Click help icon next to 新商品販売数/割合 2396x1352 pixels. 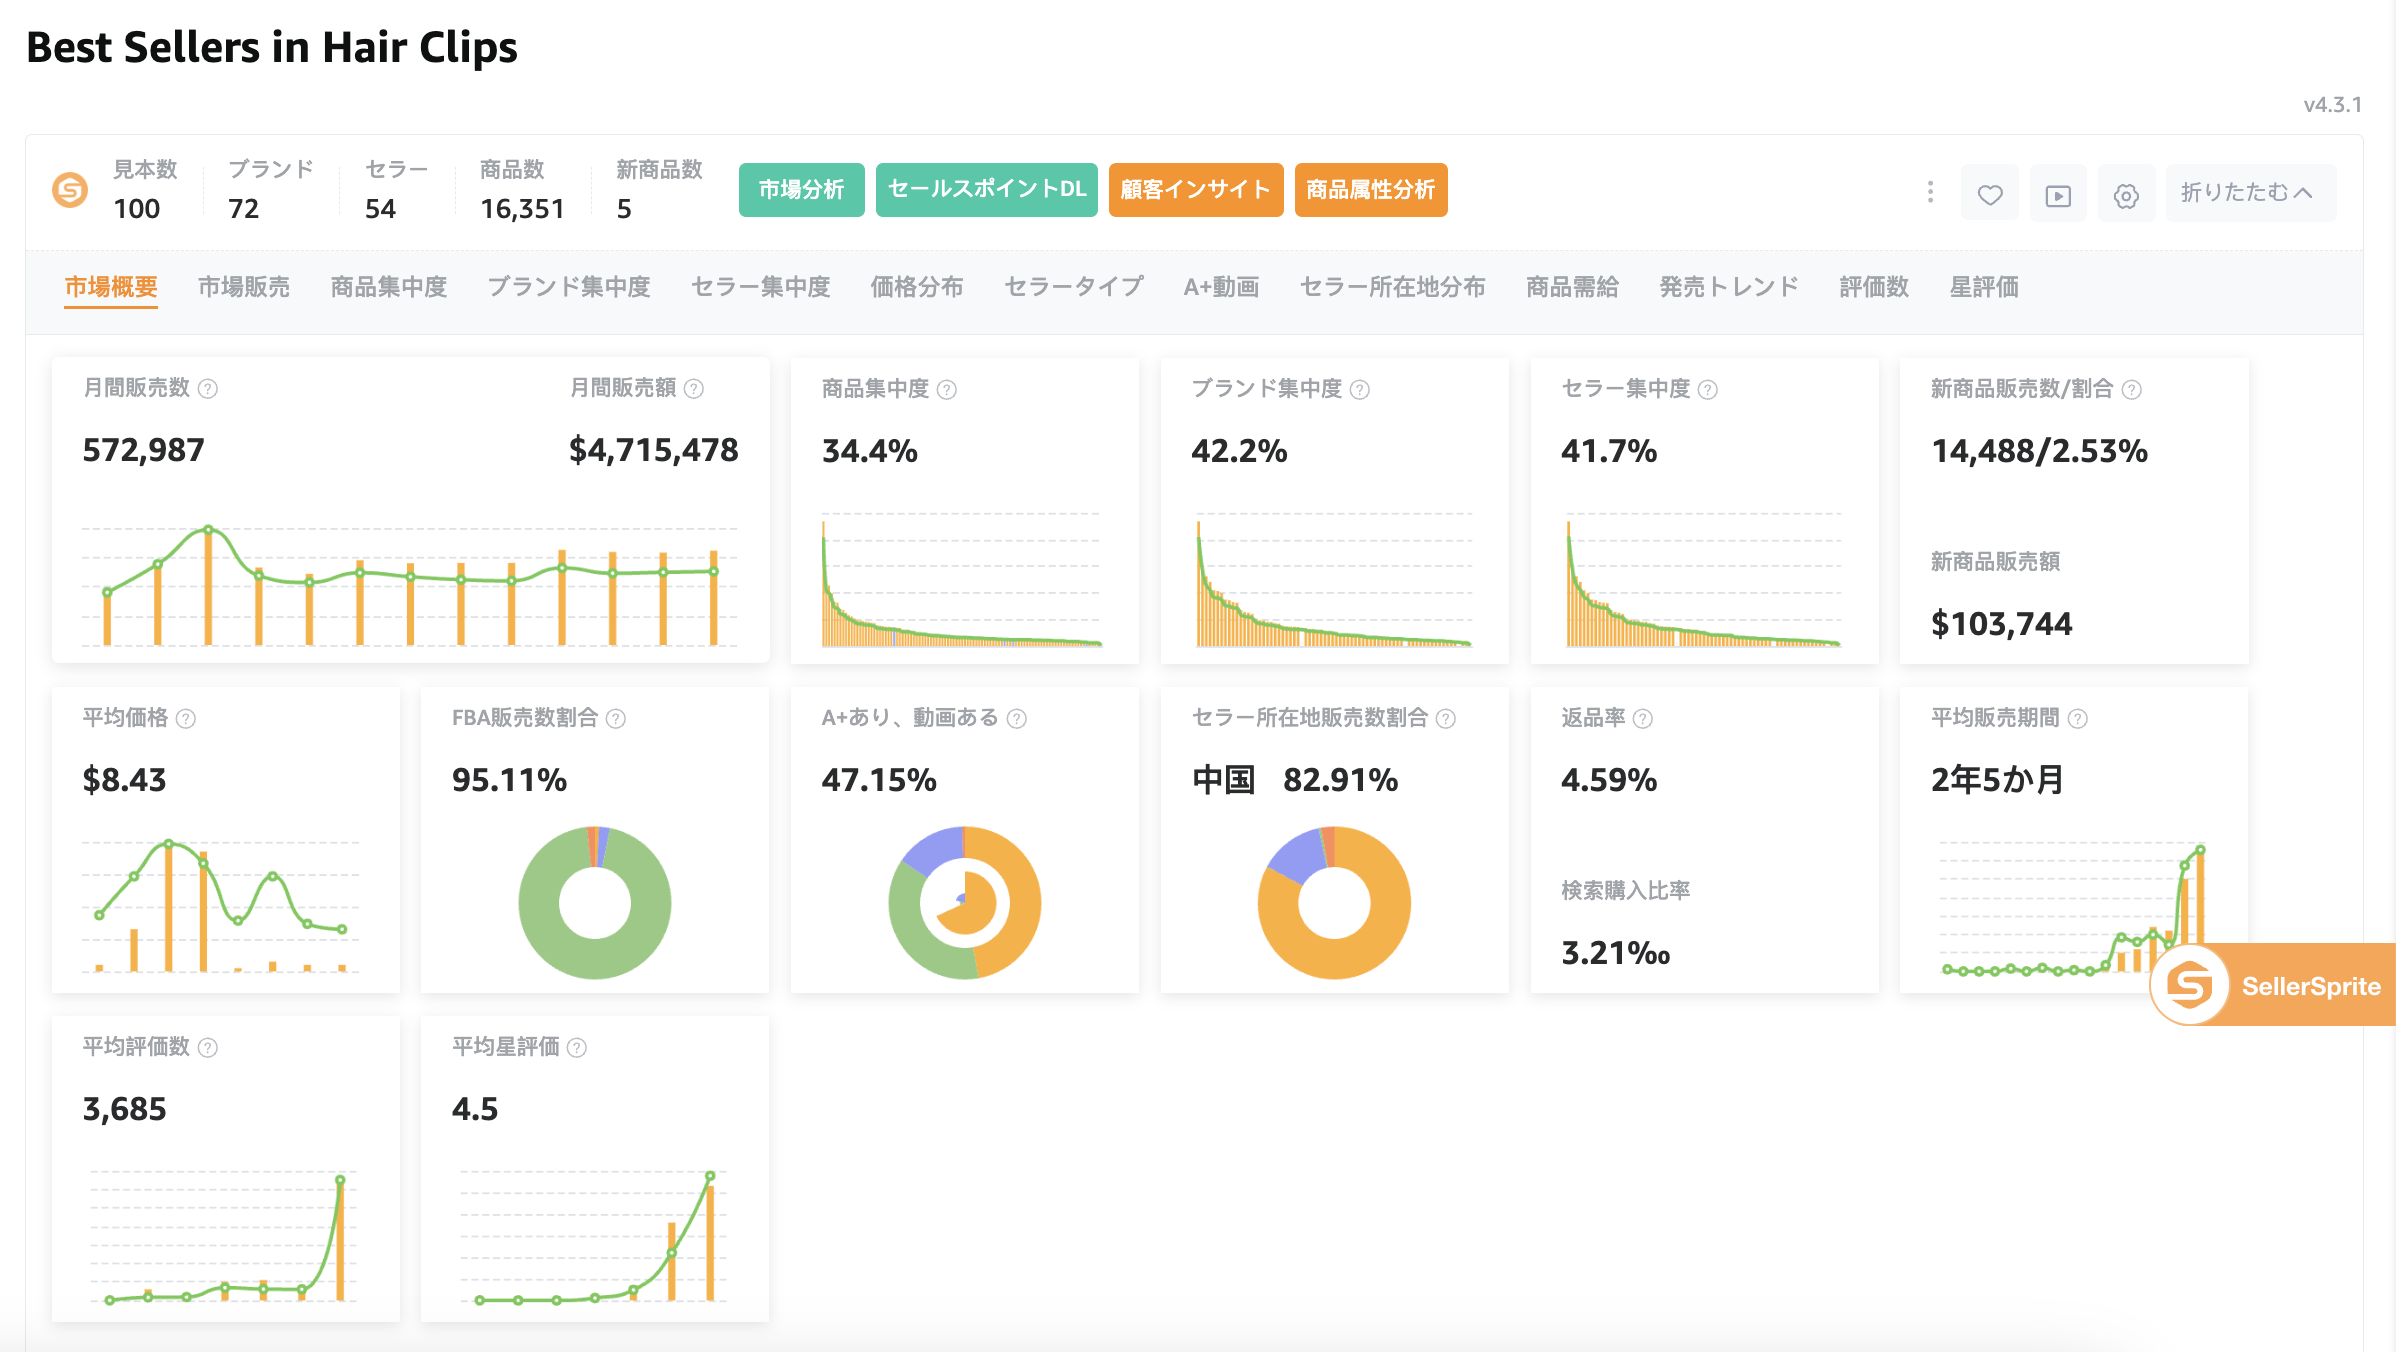2132,389
